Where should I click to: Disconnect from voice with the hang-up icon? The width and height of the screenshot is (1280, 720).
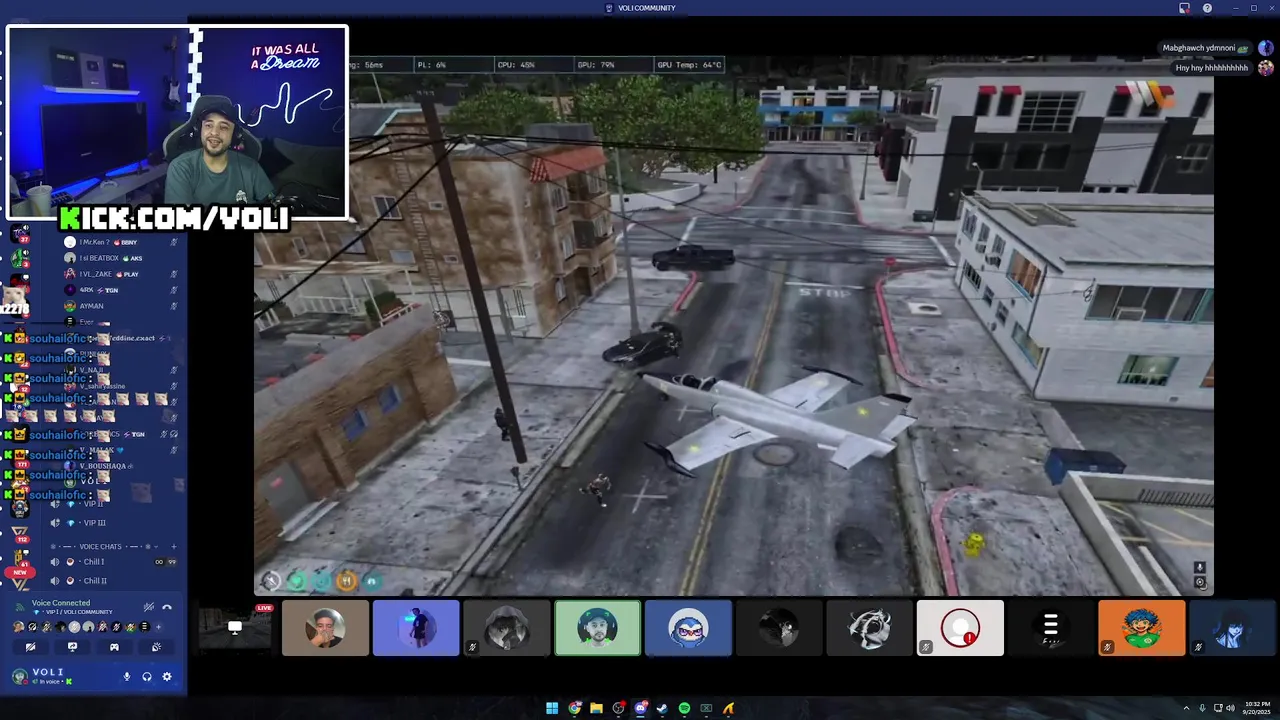(x=167, y=607)
